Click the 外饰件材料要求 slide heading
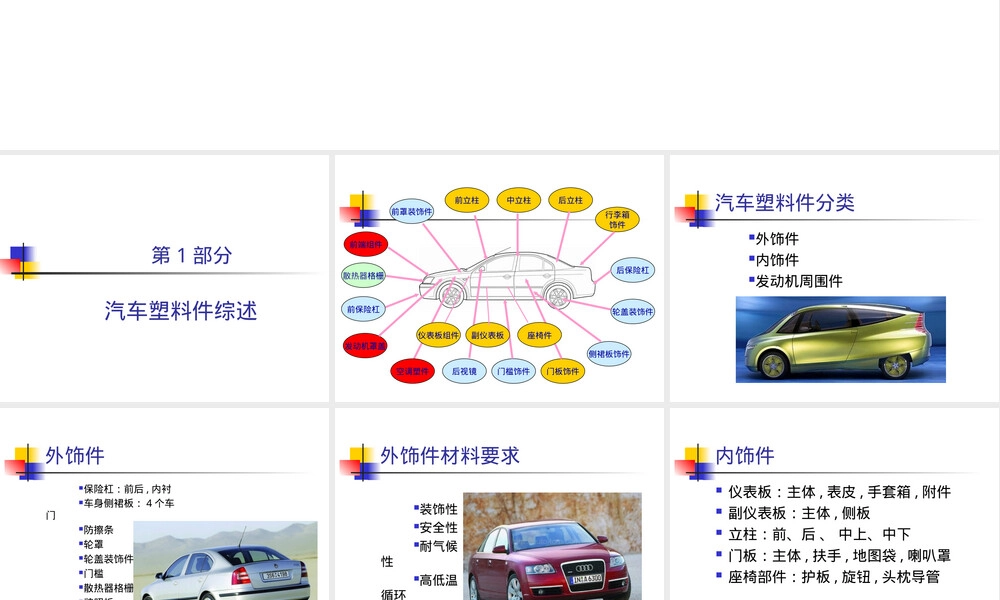 (450, 456)
